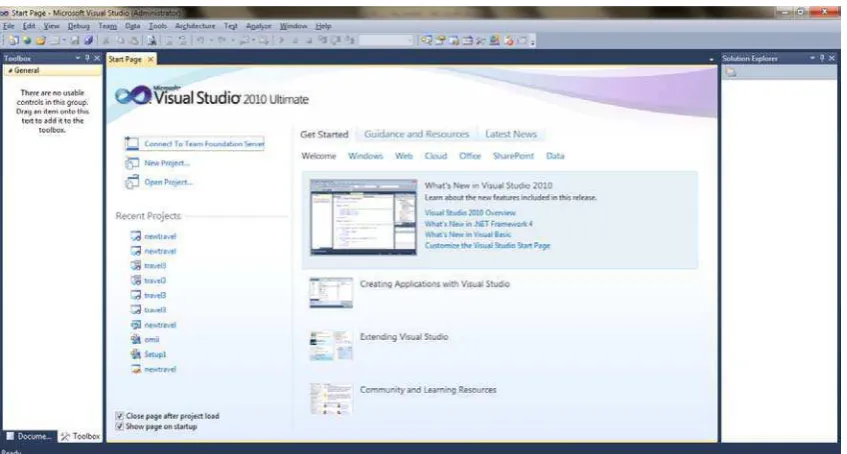This screenshot has height=454, width=847.
Task: Close the Toolbox panel with its X
Action: 97,58
